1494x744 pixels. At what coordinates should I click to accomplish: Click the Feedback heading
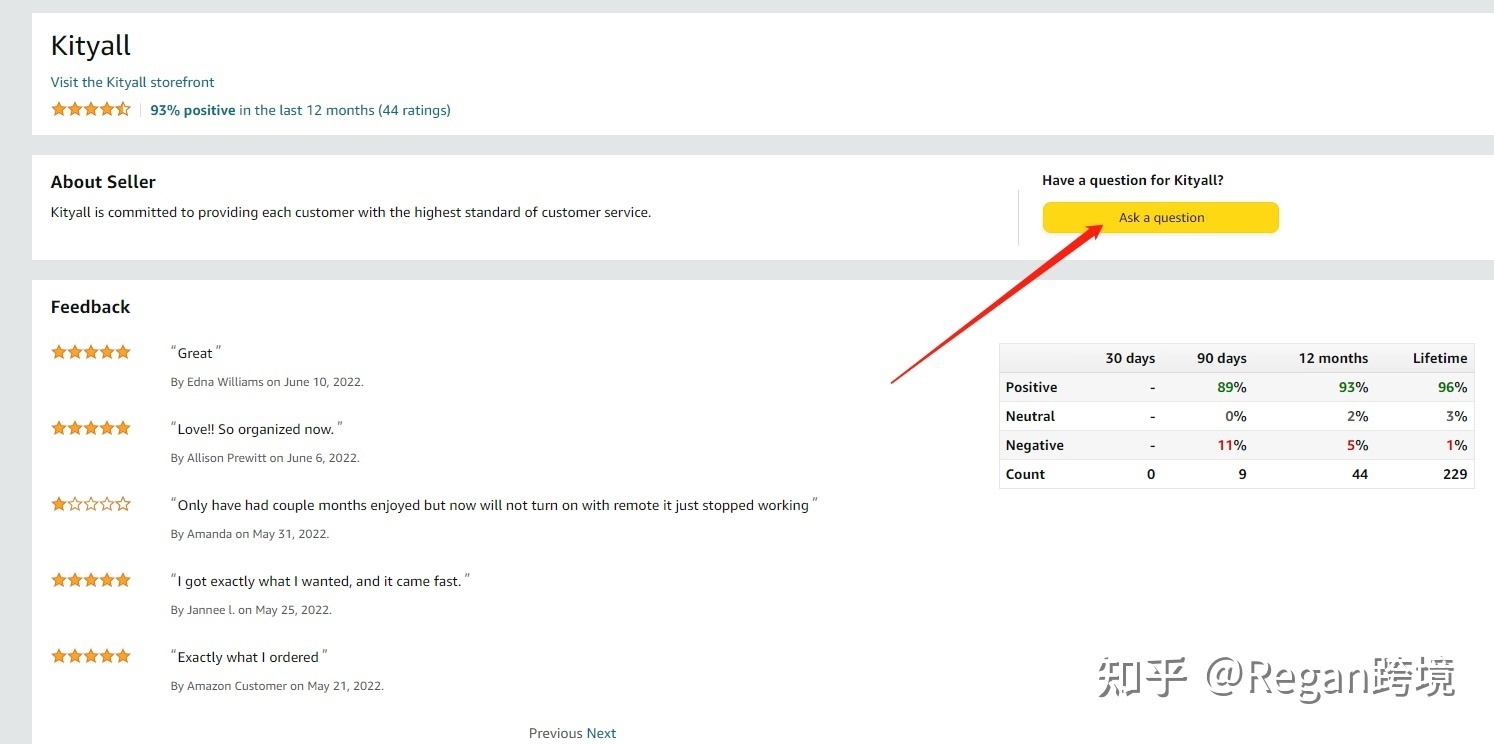click(x=90, y=307)
